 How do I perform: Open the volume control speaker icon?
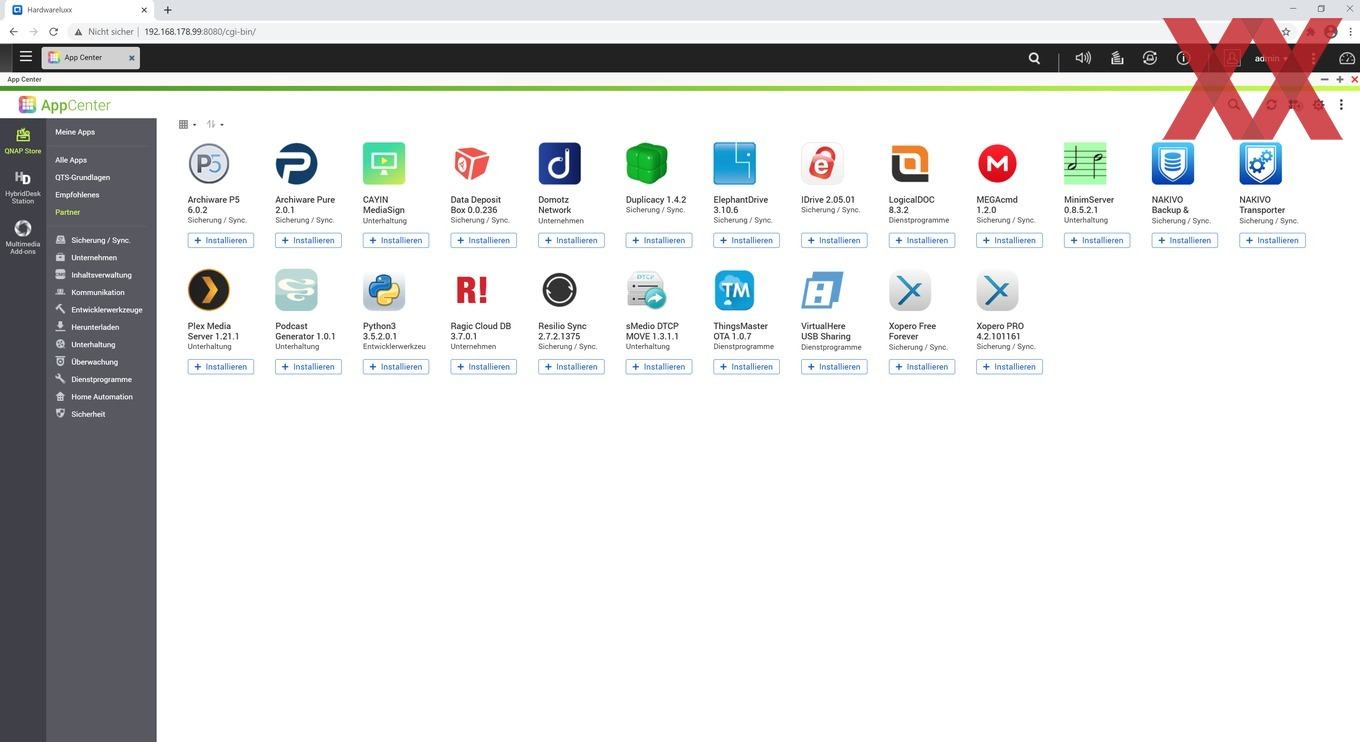tap(1083, 58)
